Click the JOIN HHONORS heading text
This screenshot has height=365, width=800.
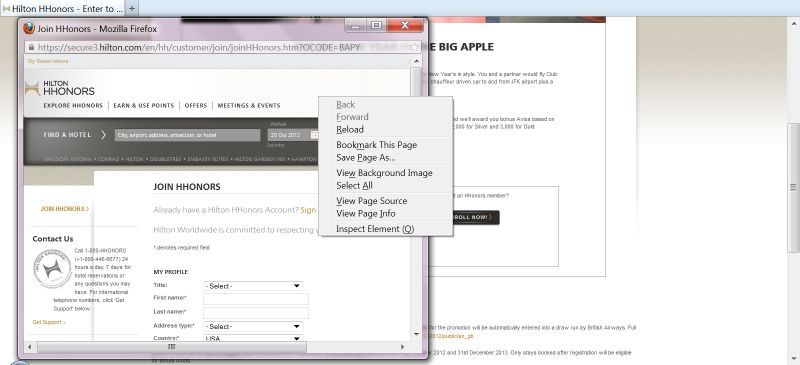187,187
